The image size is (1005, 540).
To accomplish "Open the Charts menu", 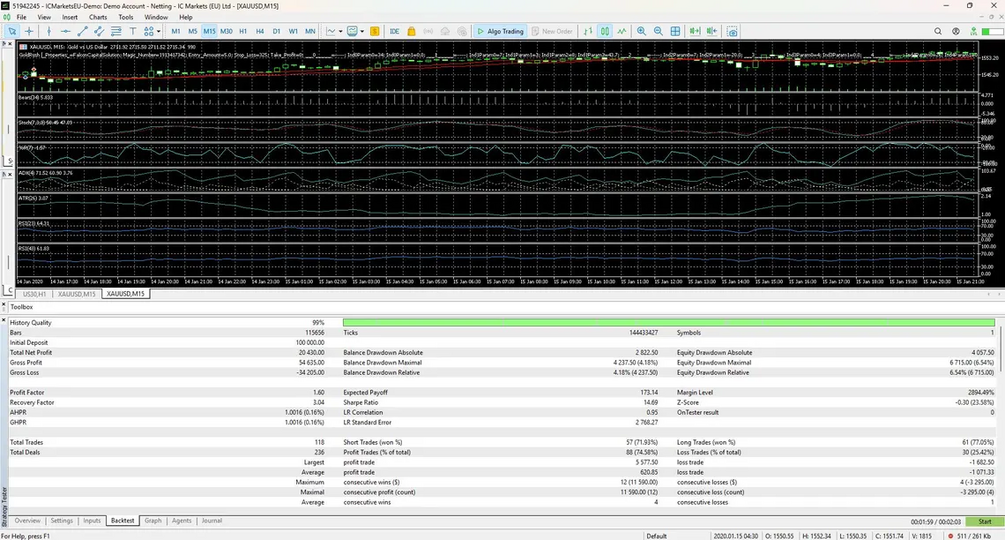I will [98, 17].
